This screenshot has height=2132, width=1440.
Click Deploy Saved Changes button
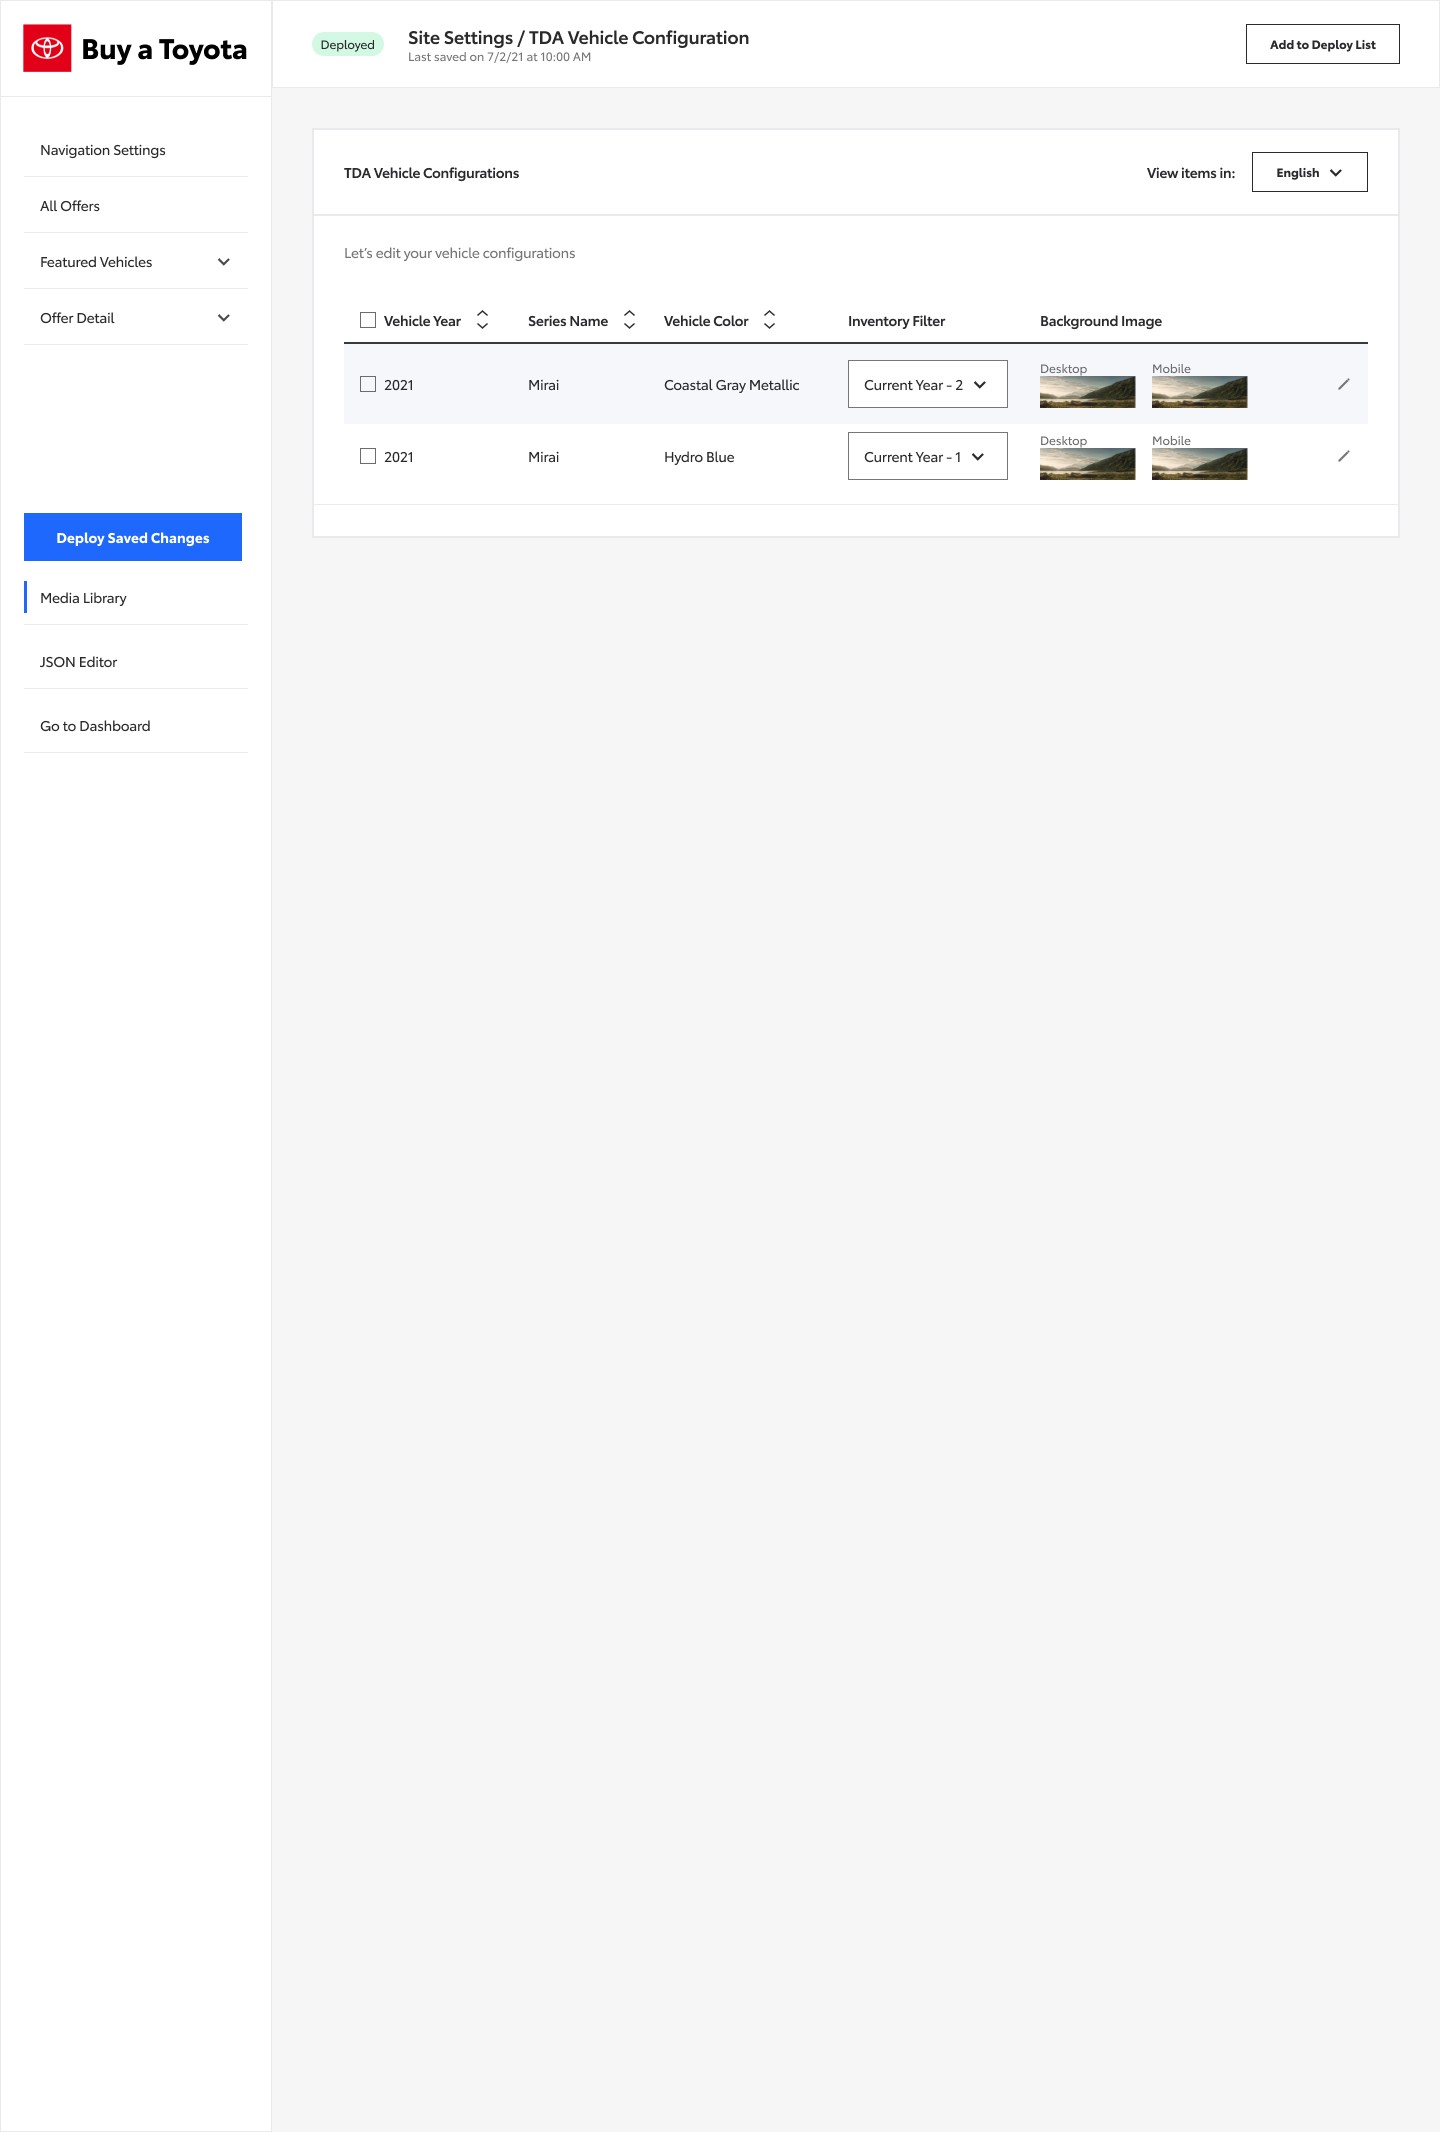(x=133, y=537)
